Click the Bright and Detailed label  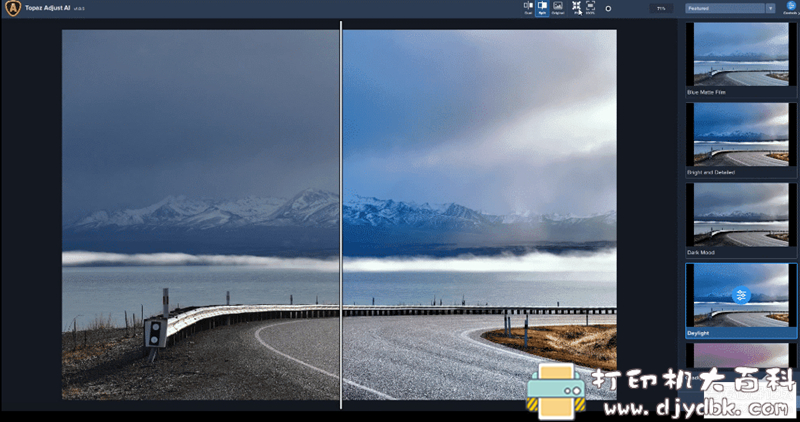point(711,172)
